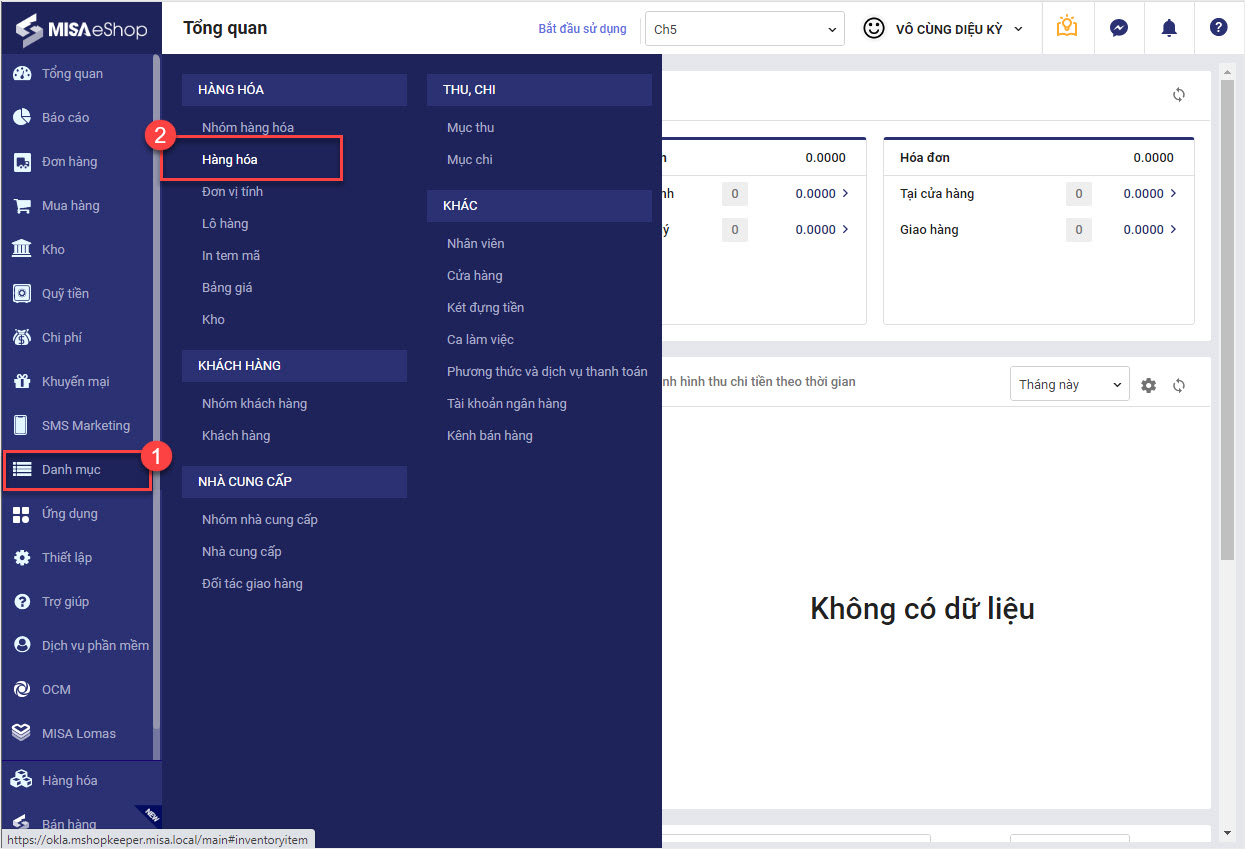The image size is (1245, 849).
Task: Click the Hóa đơn card heading
Action: [925, 158]
